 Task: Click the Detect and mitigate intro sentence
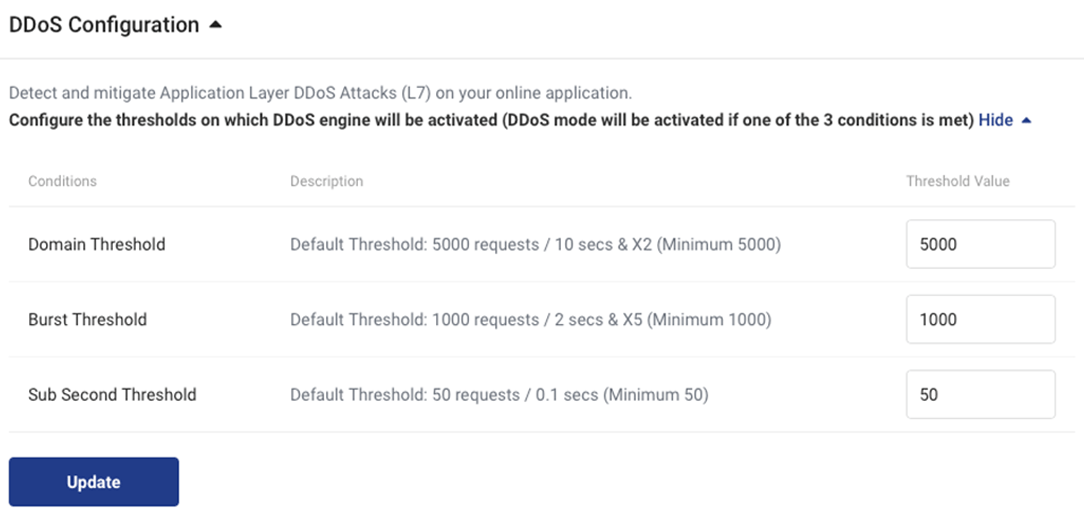[x=320, y=92]
